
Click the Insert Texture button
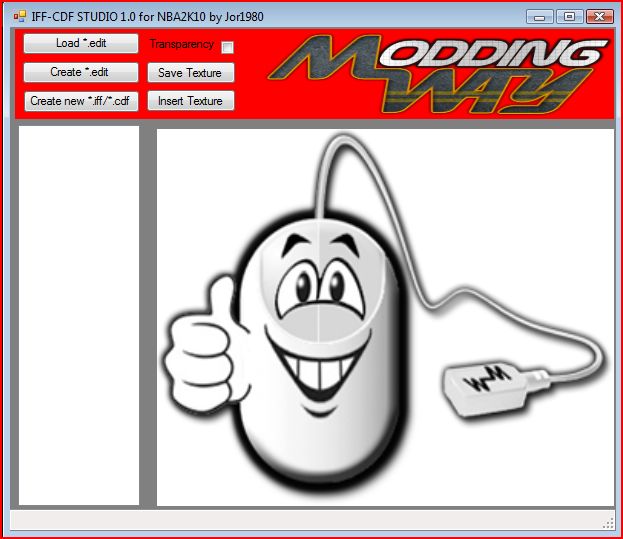190,101
